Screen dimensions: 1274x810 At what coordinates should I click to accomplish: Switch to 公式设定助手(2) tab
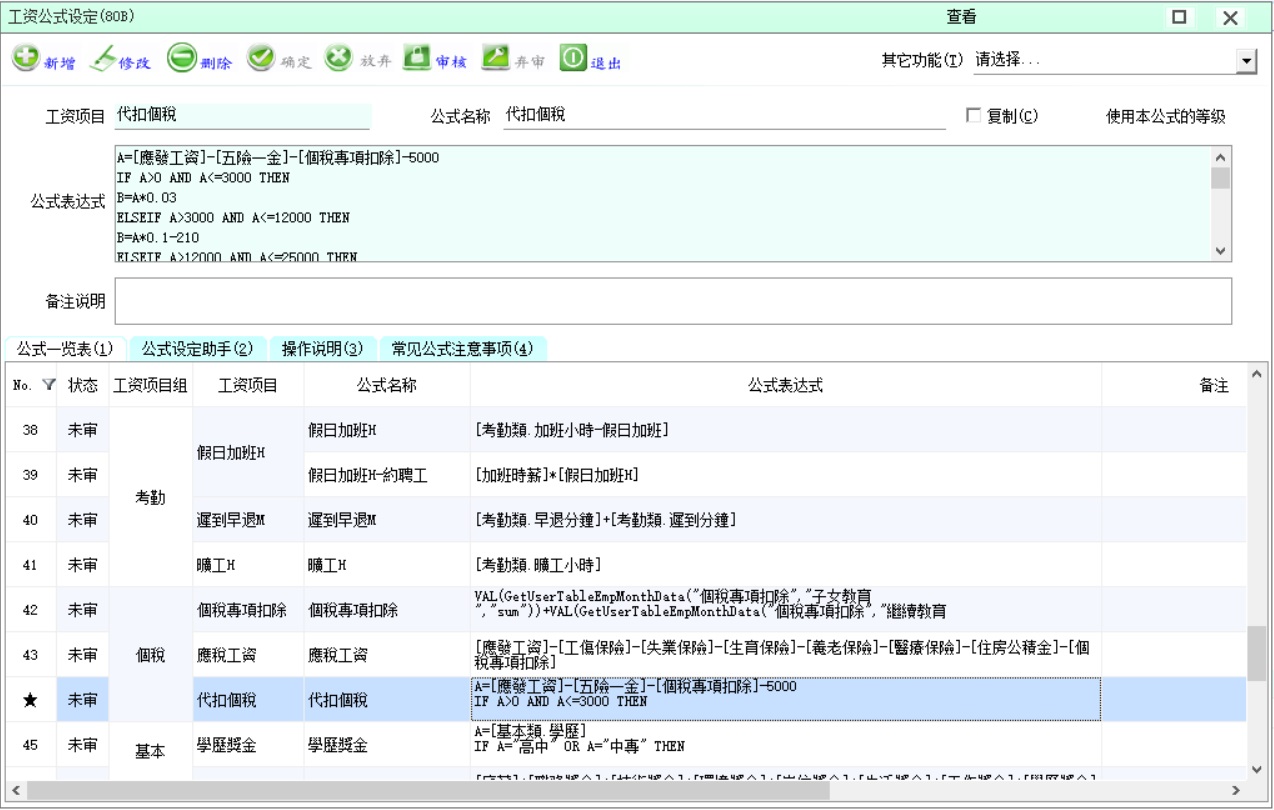pyautogui.click(x=197, y=349)
